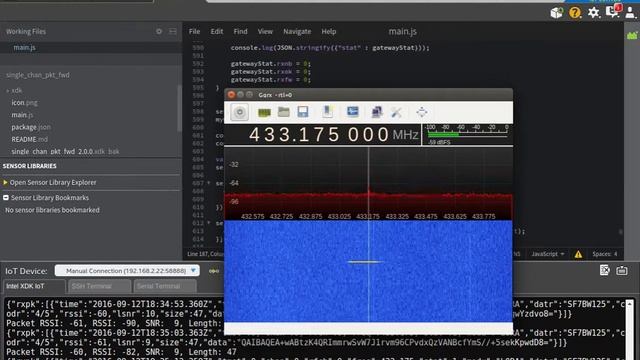Open Gqrx I/Q recording tool icon
The image size is (640, 360).
(x=328, y=112)
